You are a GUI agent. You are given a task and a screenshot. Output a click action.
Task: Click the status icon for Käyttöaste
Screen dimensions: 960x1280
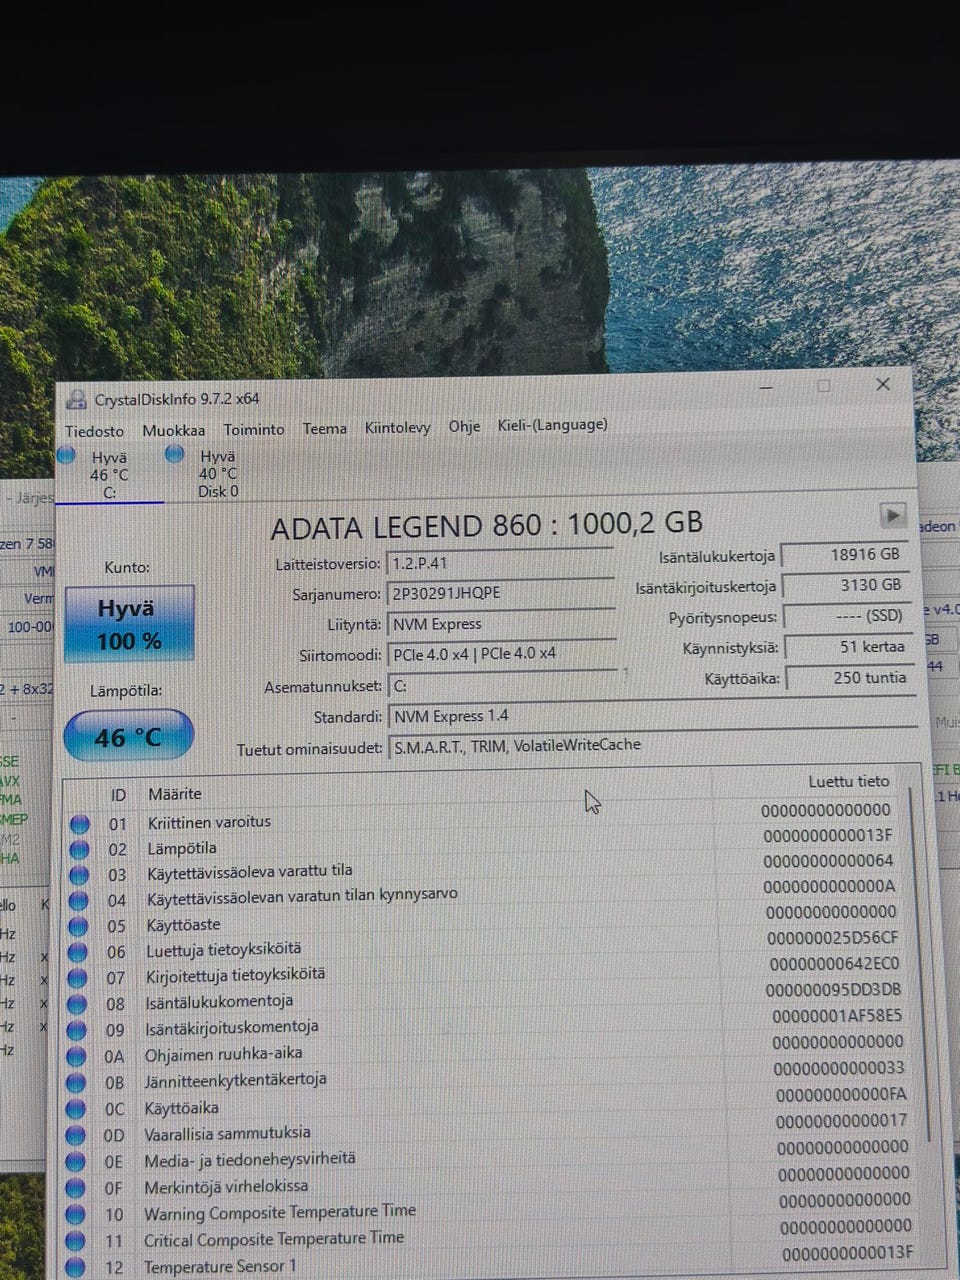point(78,927)
